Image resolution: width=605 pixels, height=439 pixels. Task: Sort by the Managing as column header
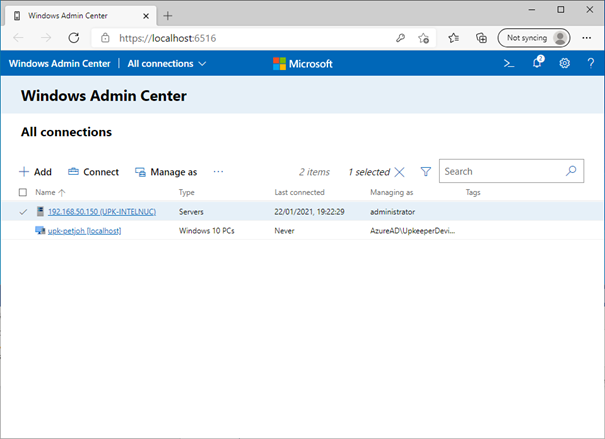pos(392,192)
